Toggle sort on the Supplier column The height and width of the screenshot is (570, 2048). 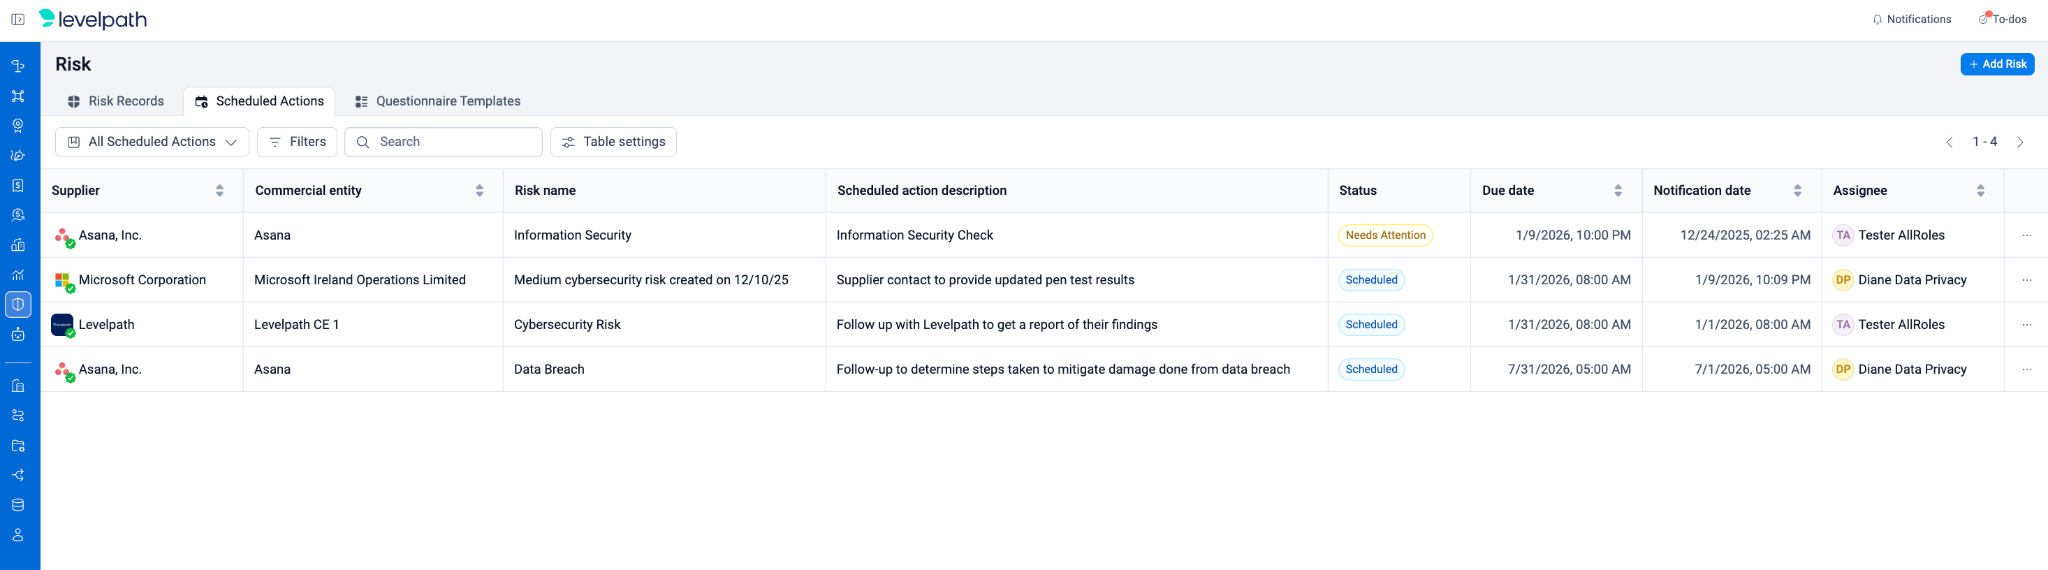(220, 191)
